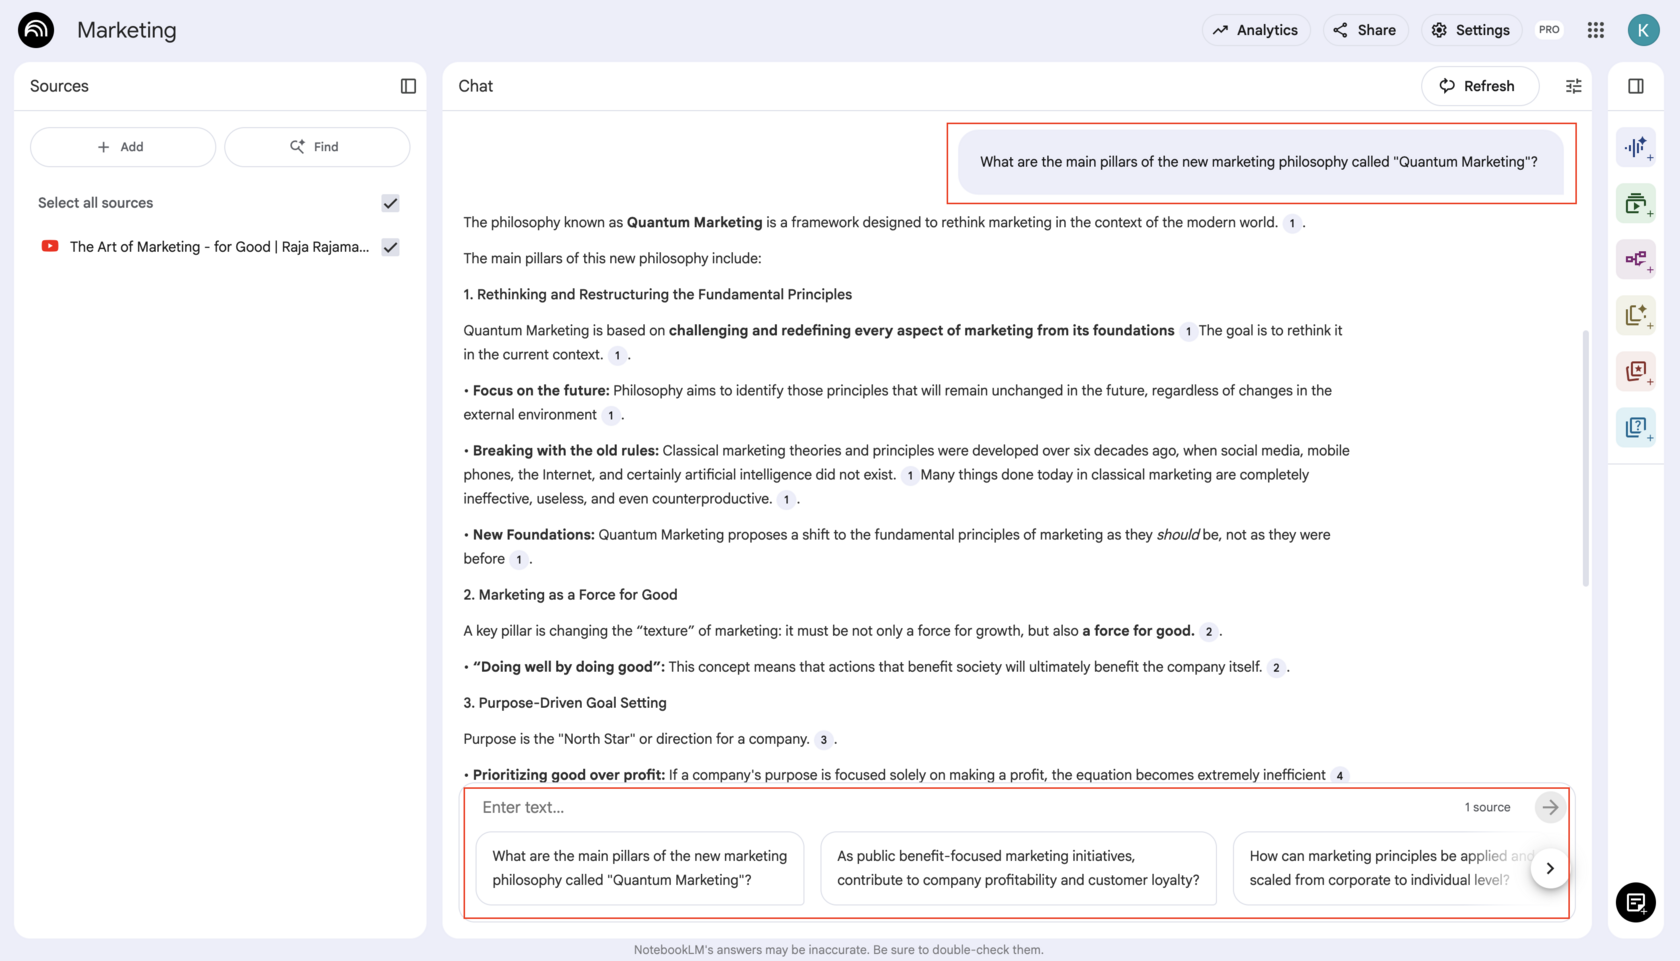
Task: Click the YouTube icon of the source
Action: [x=49, y=246]
